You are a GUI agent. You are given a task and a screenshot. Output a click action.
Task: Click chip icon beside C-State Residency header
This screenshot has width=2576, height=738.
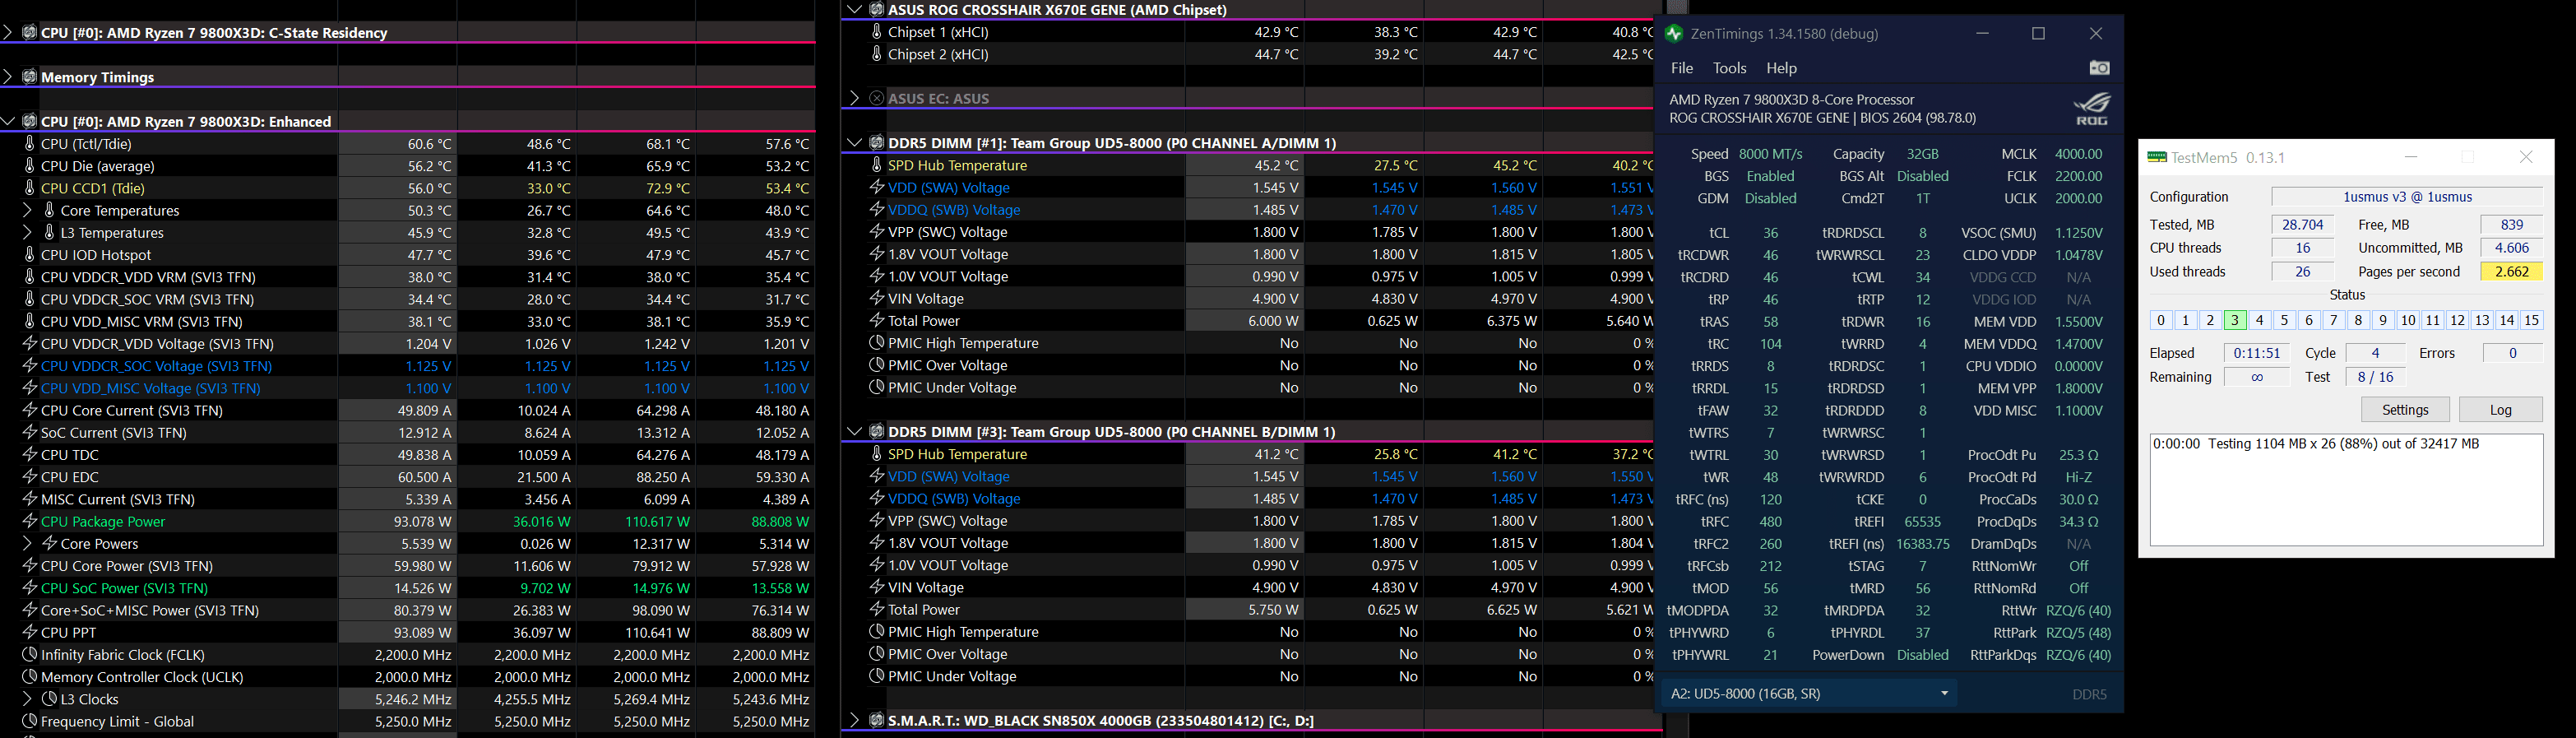pos(30,33)
